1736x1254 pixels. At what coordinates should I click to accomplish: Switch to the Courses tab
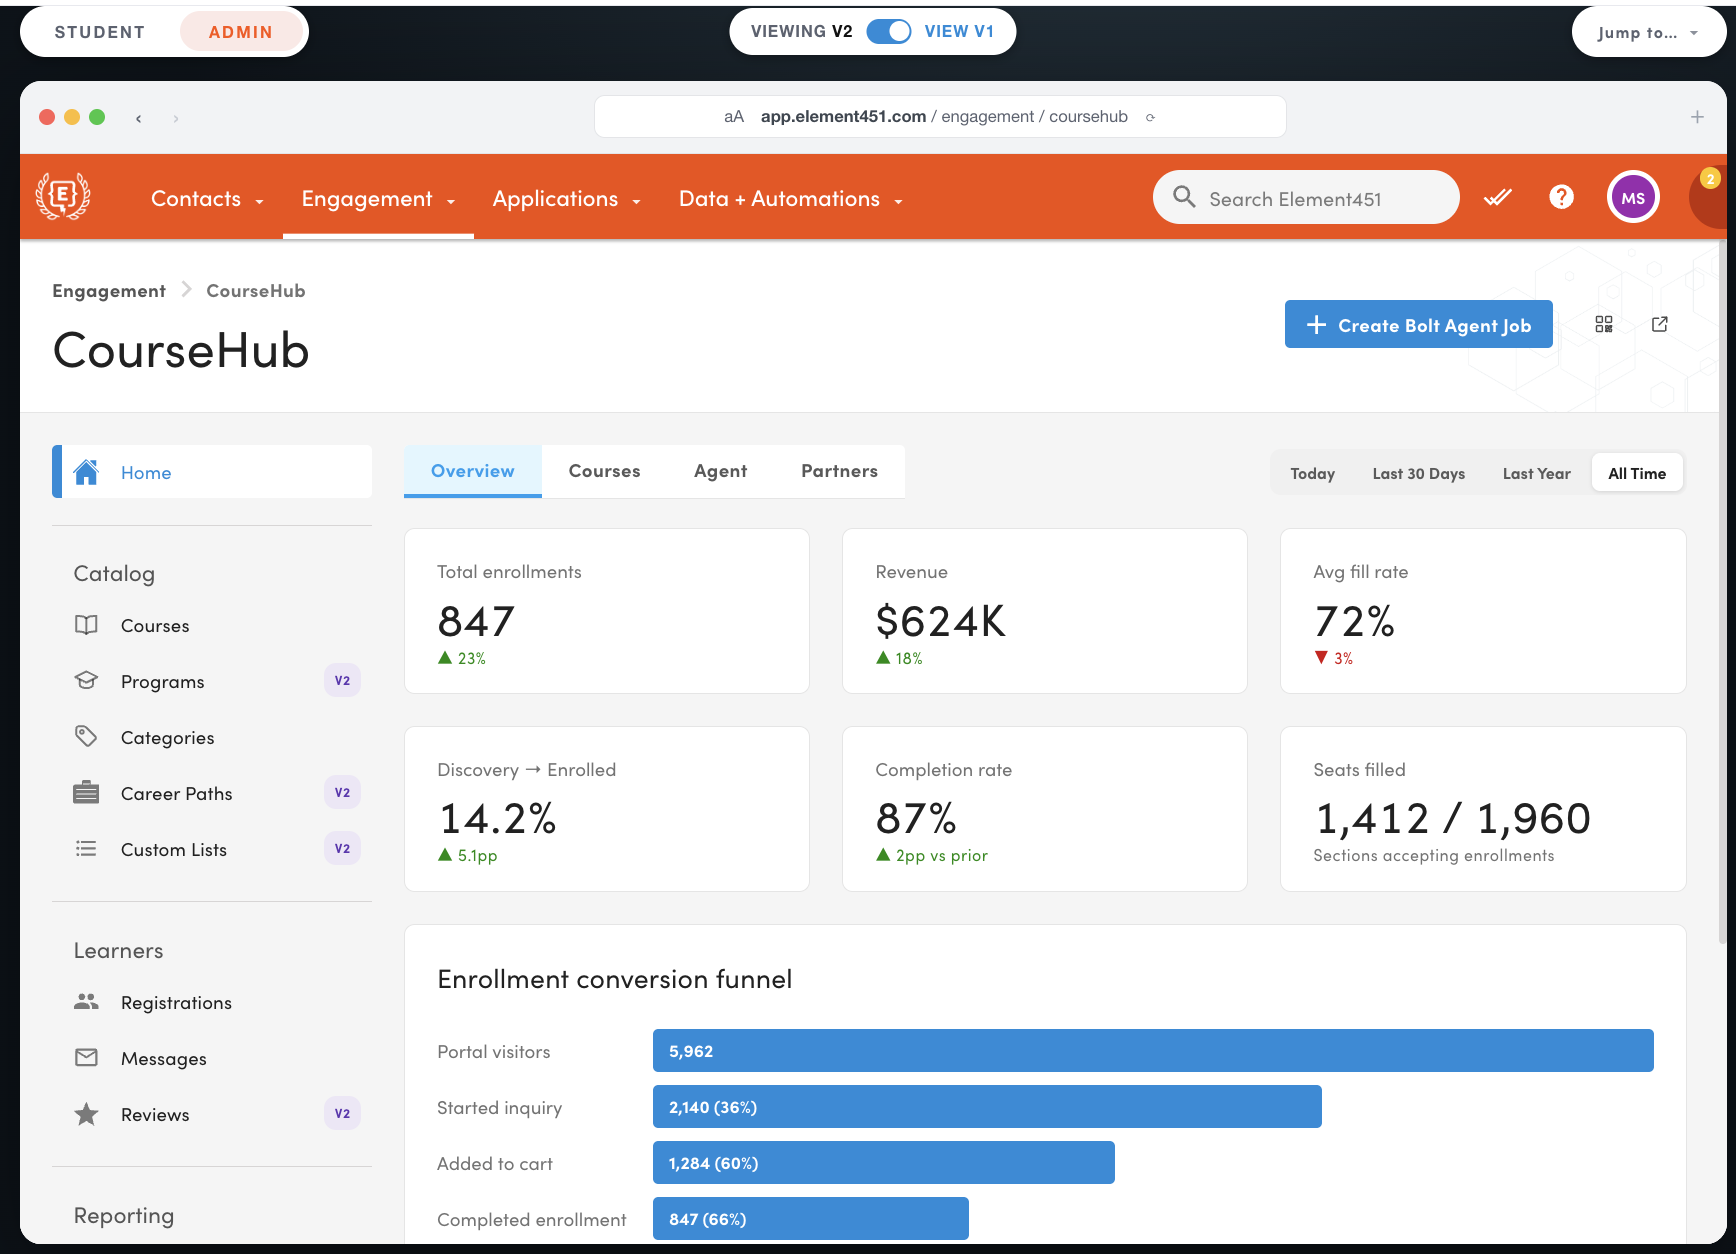point(604,471)
